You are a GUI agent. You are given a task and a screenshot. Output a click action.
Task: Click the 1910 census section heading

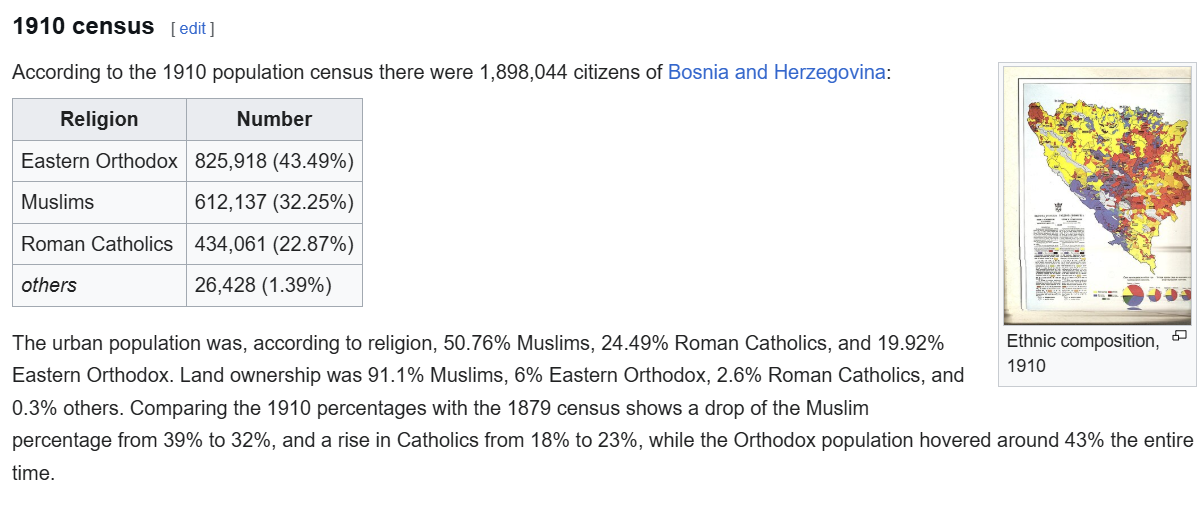(83, 26)
